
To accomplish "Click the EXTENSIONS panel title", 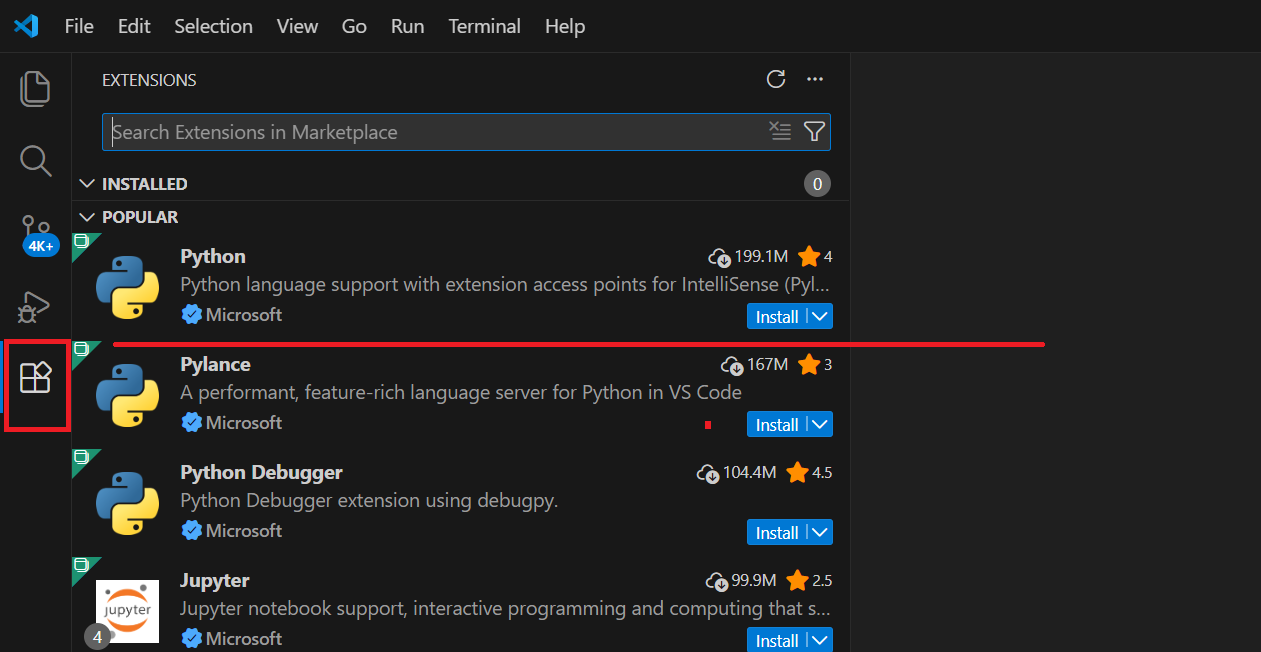I will pyautogui.click(x=149, y=80).
